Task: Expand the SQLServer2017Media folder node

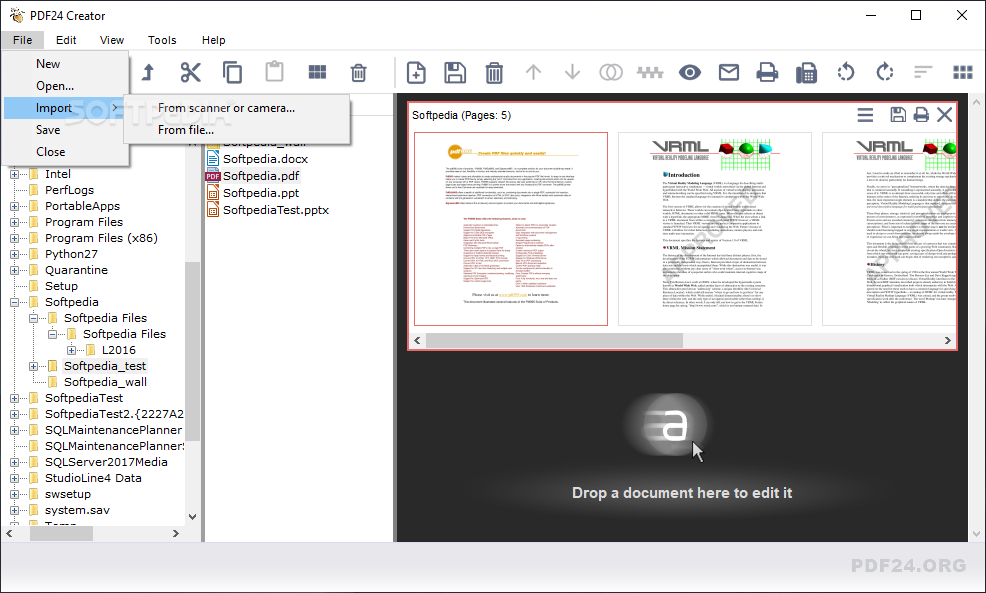Action: coord(14,462)
